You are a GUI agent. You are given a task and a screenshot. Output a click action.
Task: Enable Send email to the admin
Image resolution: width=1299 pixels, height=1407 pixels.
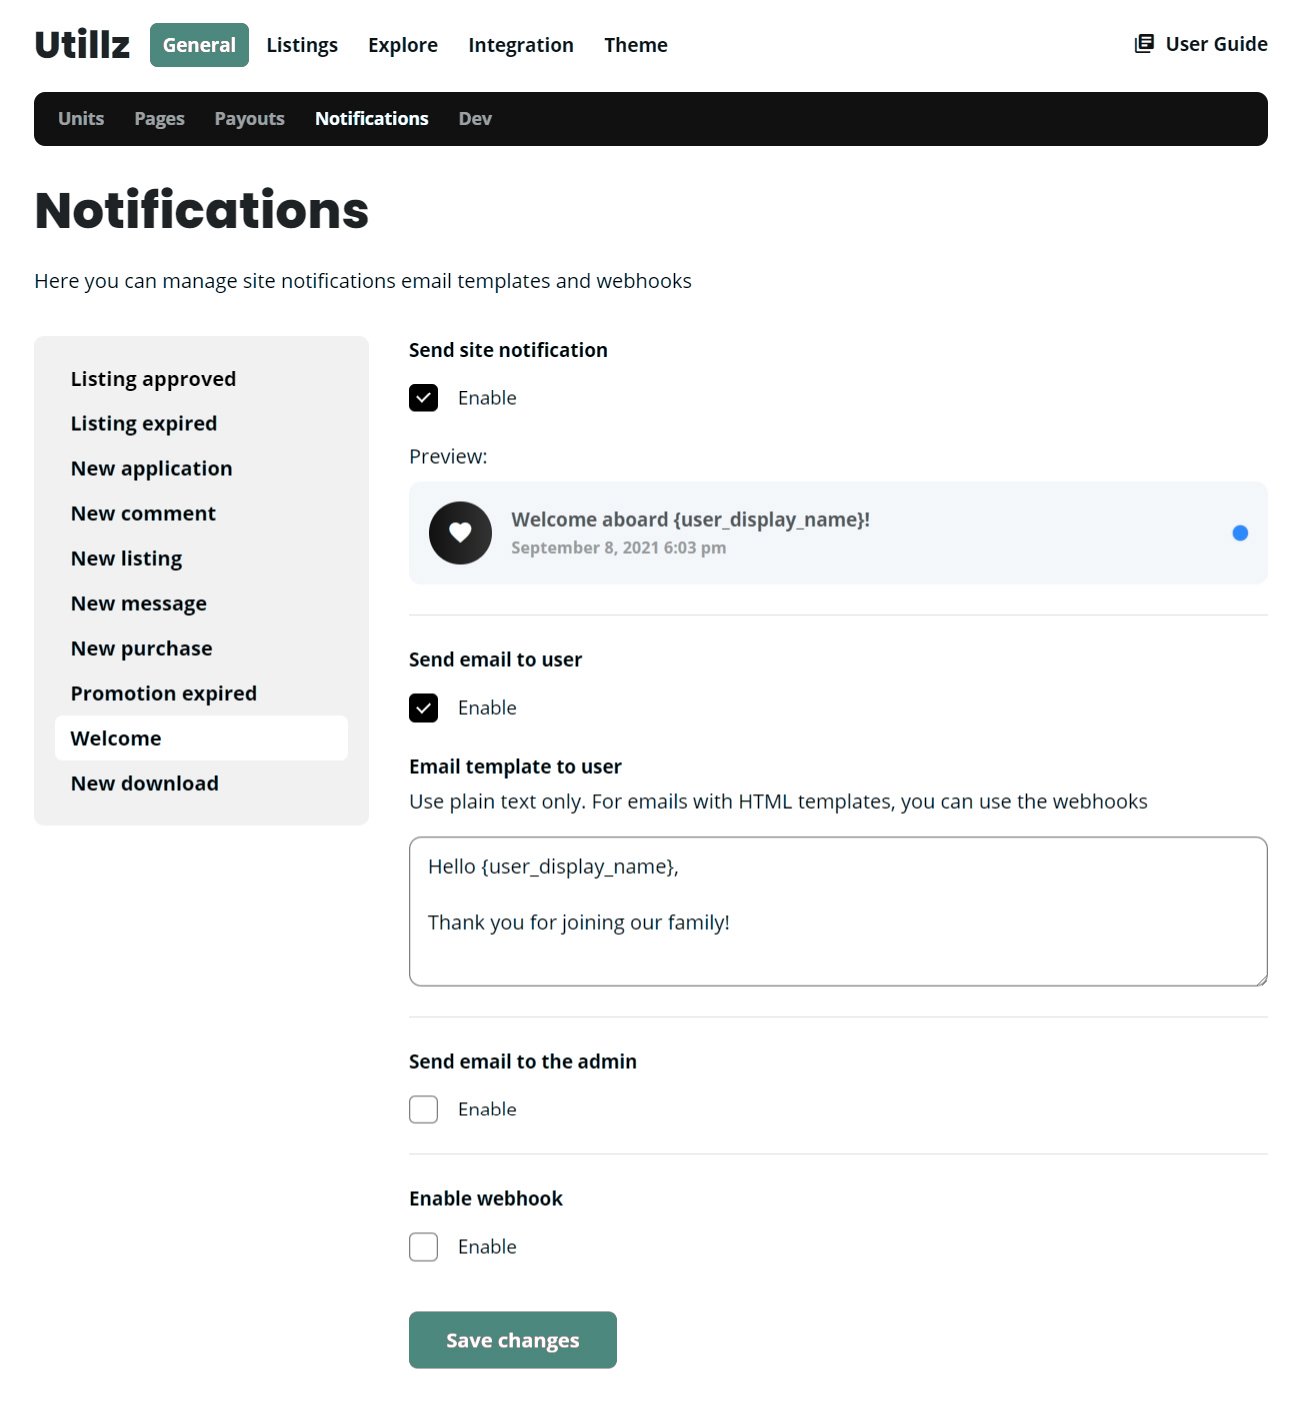(x=424, y=1109)
